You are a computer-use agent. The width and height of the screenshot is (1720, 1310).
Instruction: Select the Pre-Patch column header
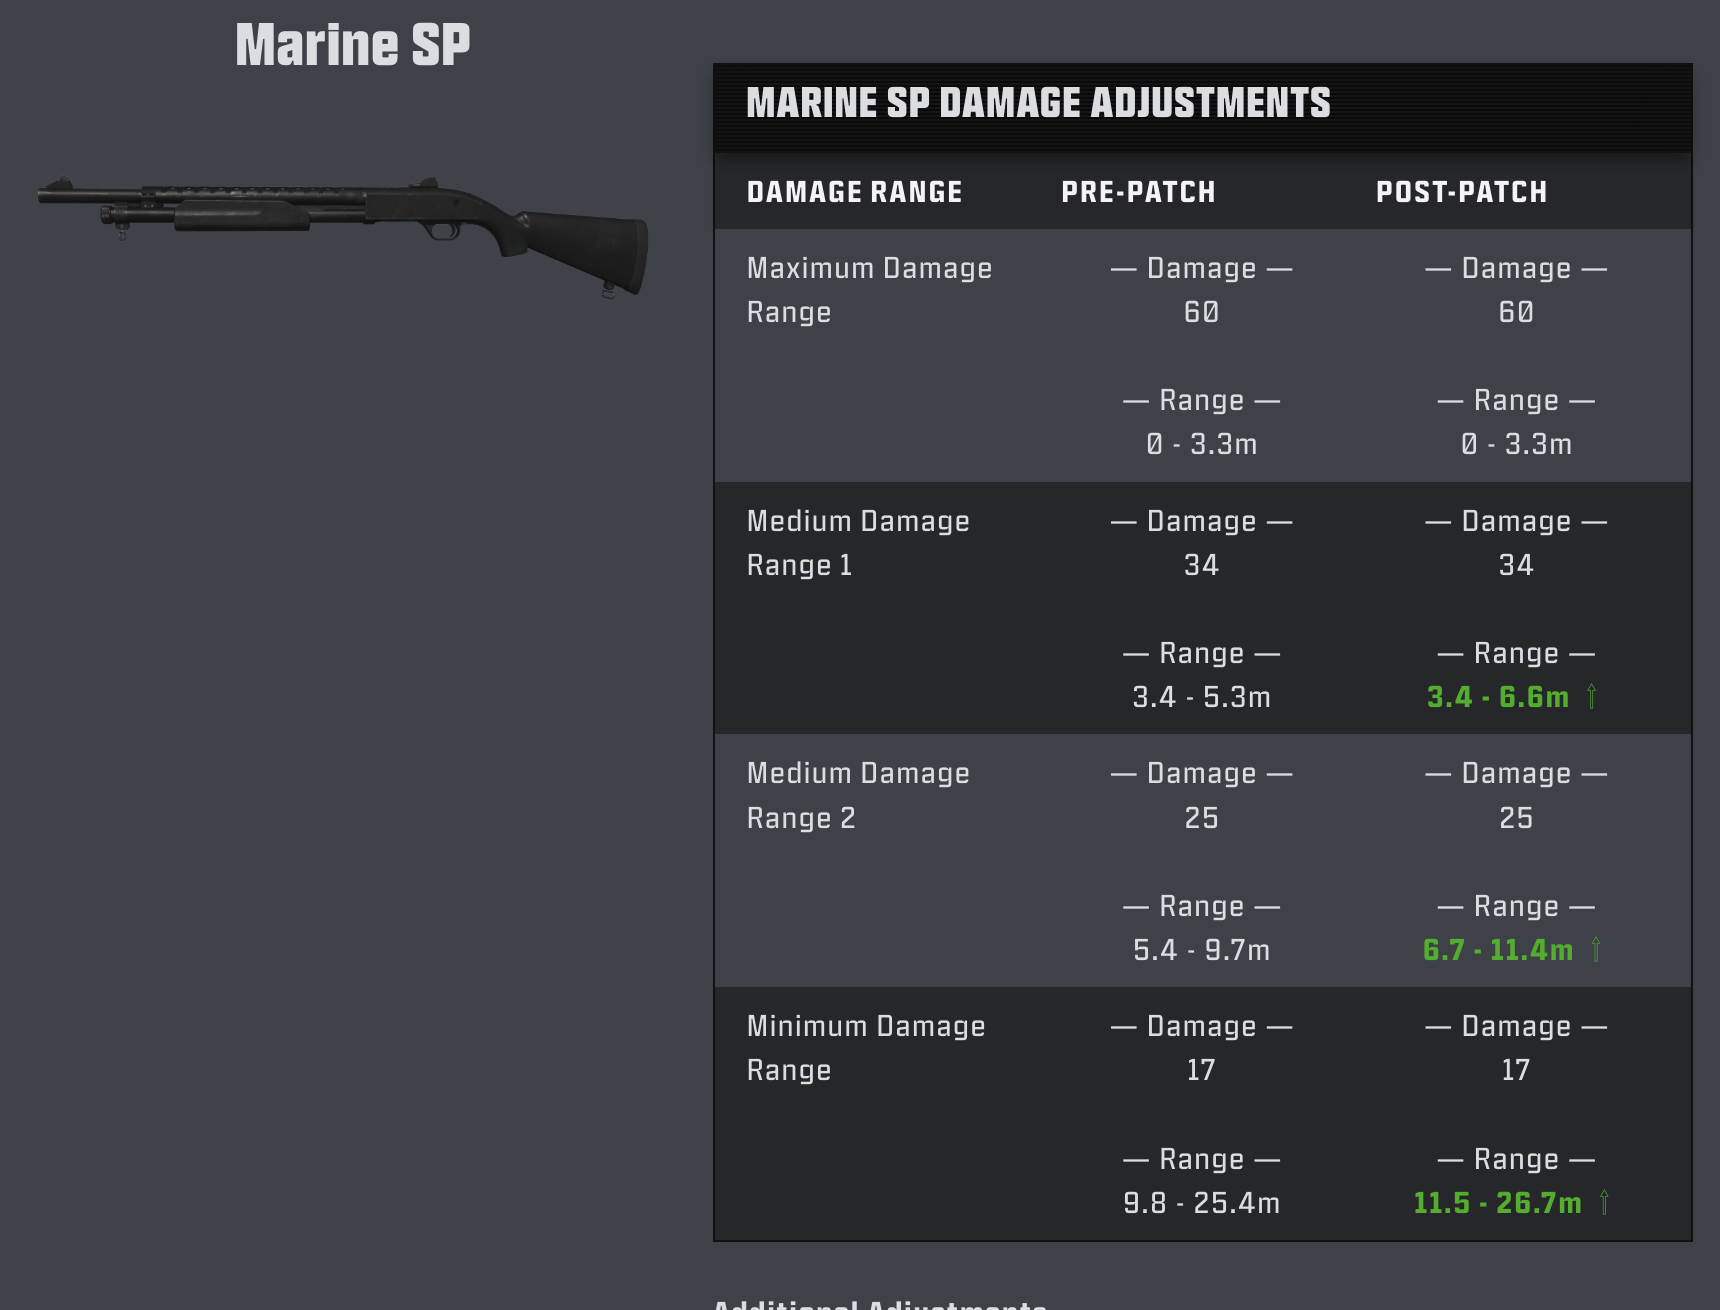coord(1138,192)
